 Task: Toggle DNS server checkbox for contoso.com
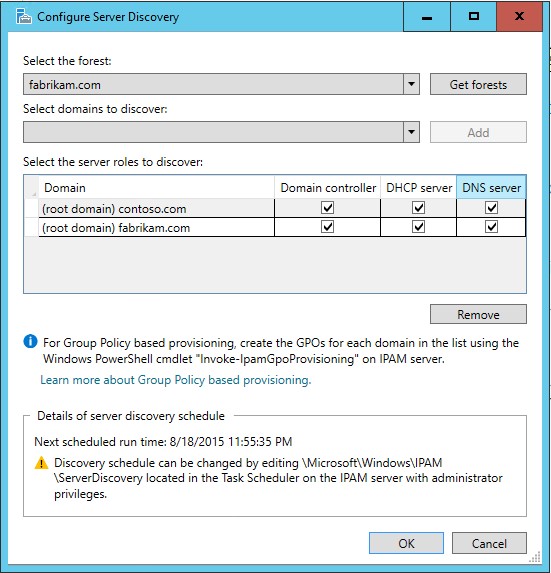(491, 208)
